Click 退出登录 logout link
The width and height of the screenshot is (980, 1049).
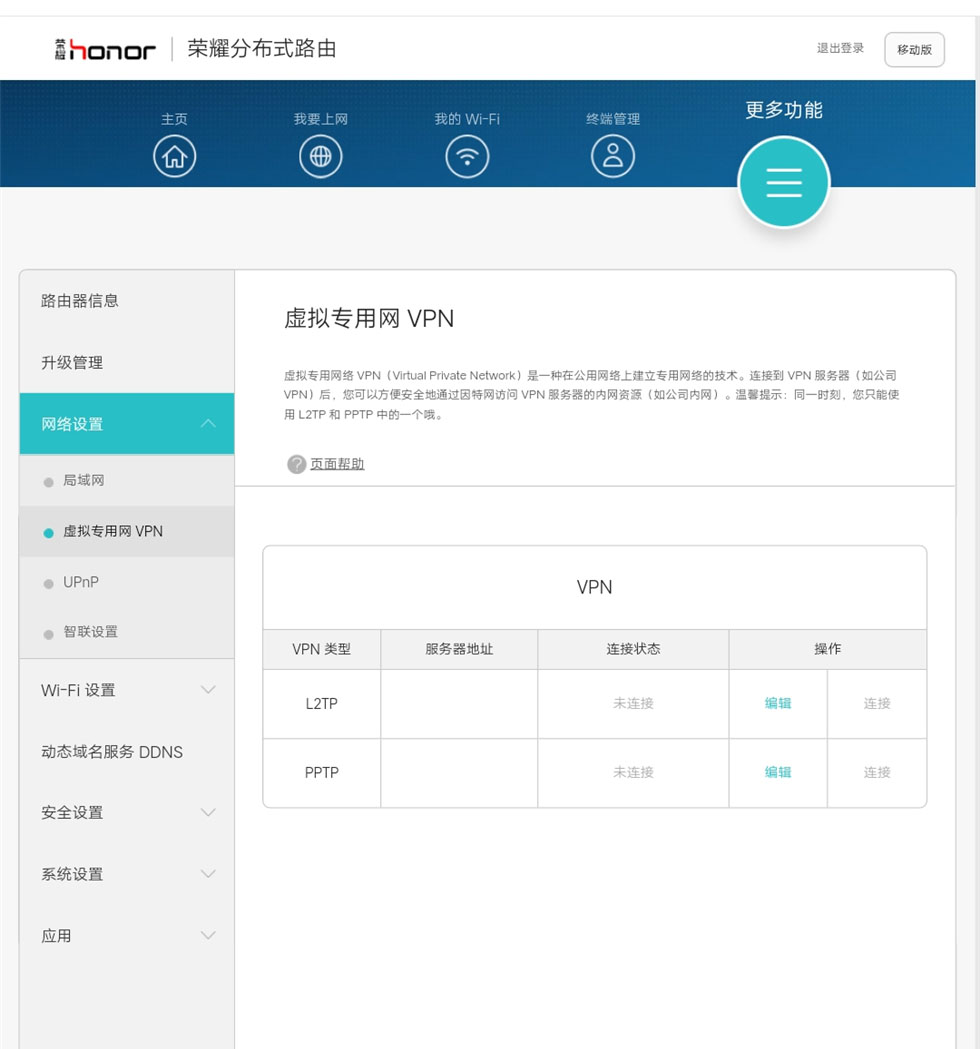pyautogui.click(x=840, y=48)
